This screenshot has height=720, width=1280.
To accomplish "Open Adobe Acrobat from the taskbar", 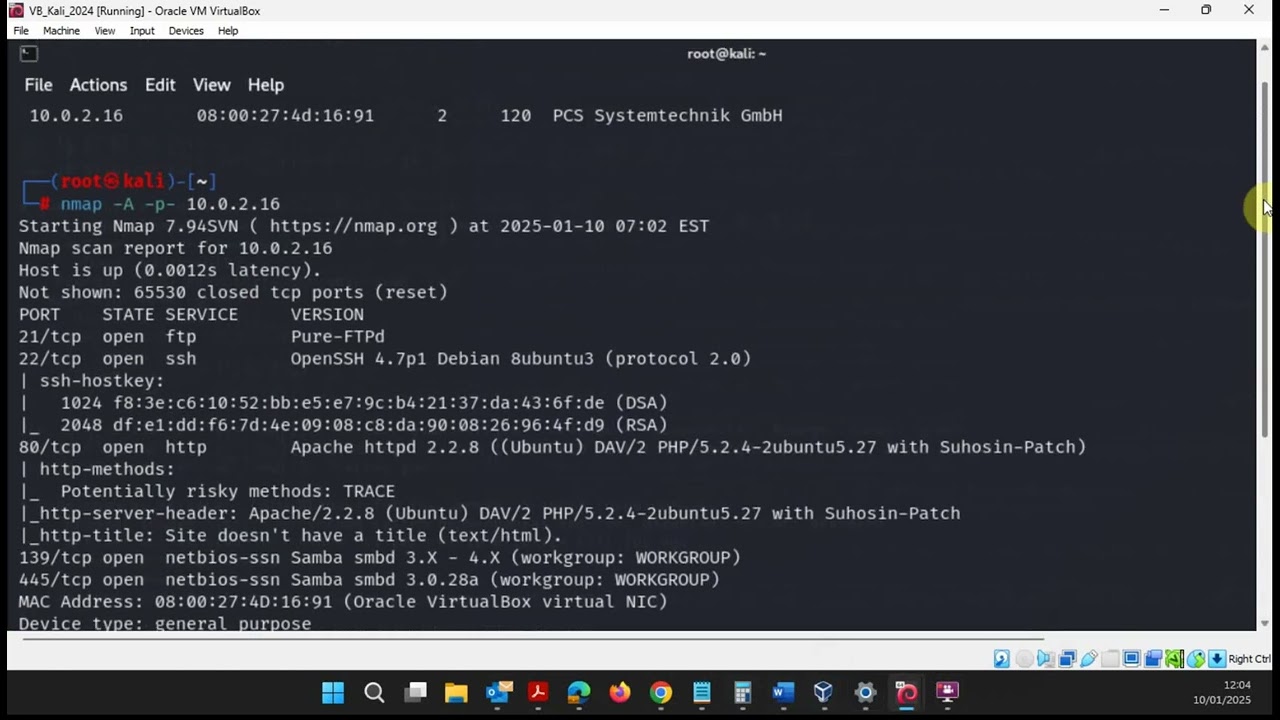I will coord(538,692).
